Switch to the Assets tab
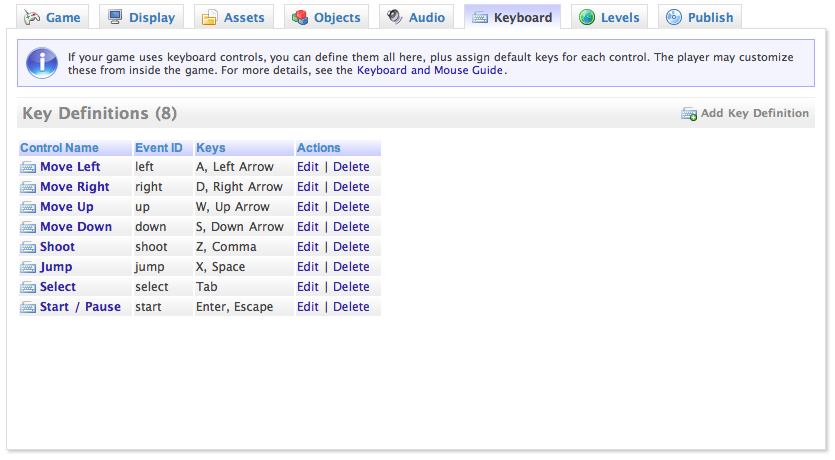This screenshot has height=460, width=835. click(x=234, y=17)
